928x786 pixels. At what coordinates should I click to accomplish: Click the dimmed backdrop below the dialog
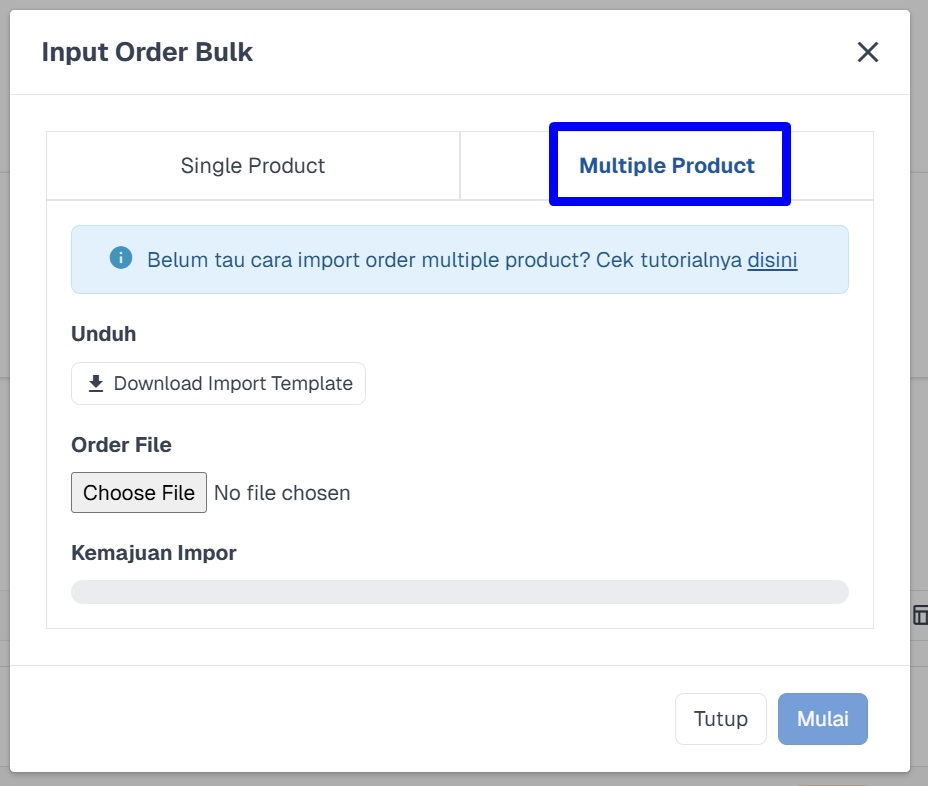pyautogui.click(x=464, y=779)
